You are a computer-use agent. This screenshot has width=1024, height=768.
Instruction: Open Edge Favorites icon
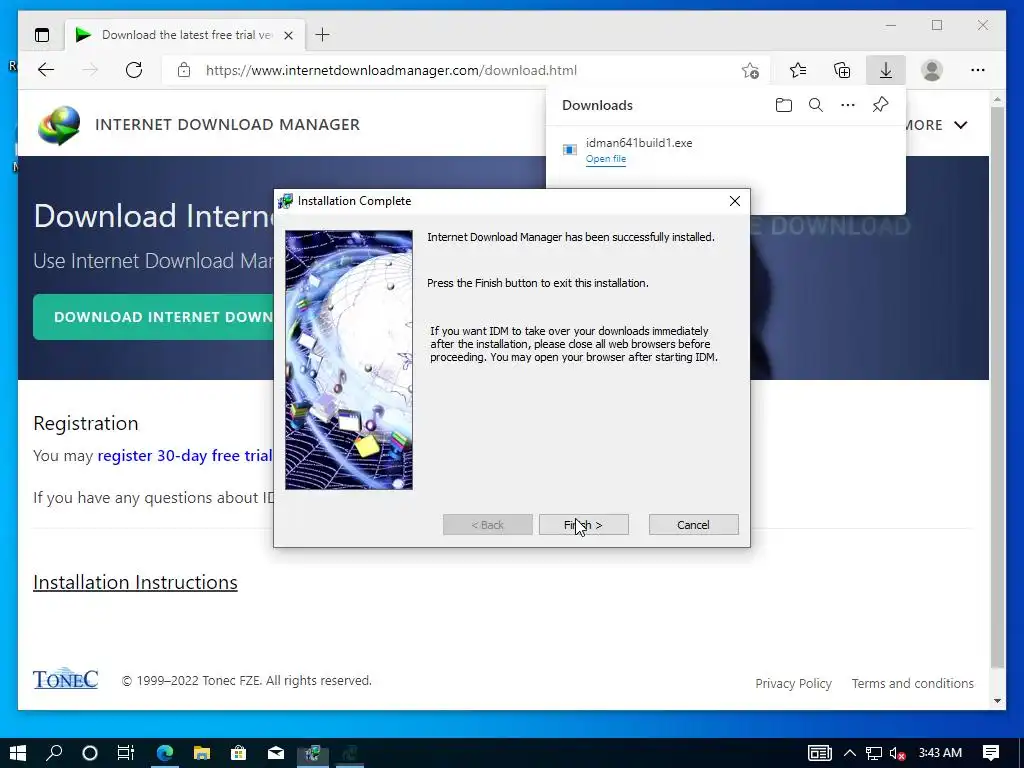pyautogui.click(x=798, y=70)
